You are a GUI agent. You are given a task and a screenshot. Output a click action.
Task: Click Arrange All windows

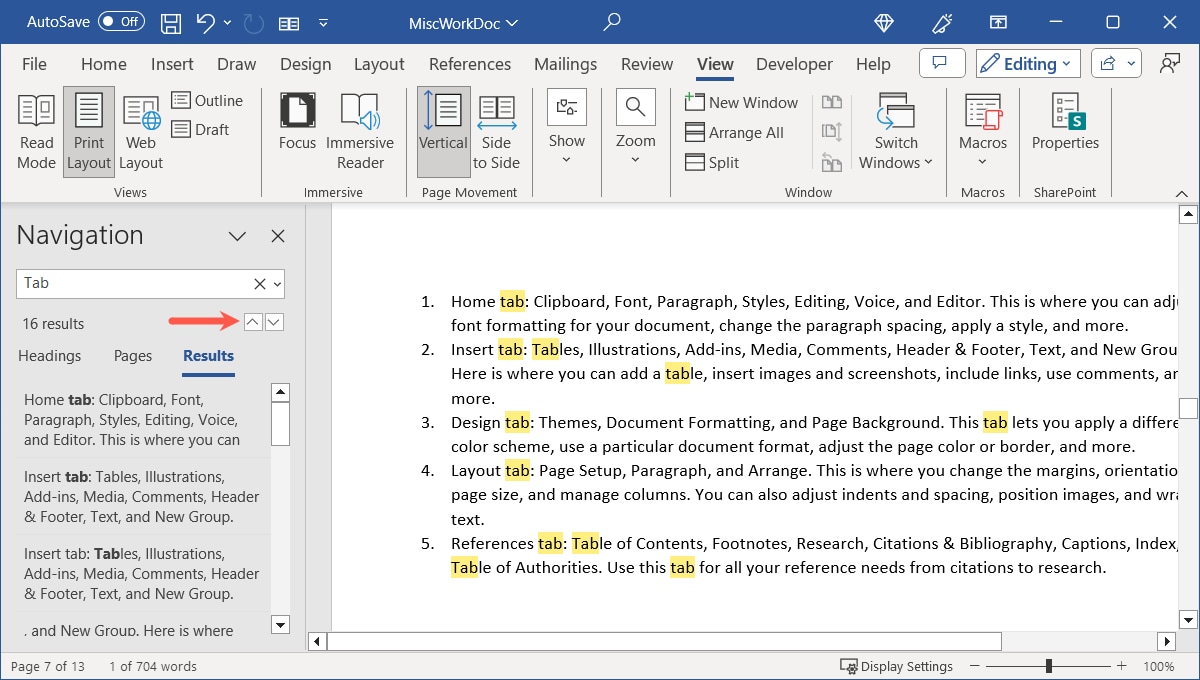pyautogui.click(x=735, y=132)
